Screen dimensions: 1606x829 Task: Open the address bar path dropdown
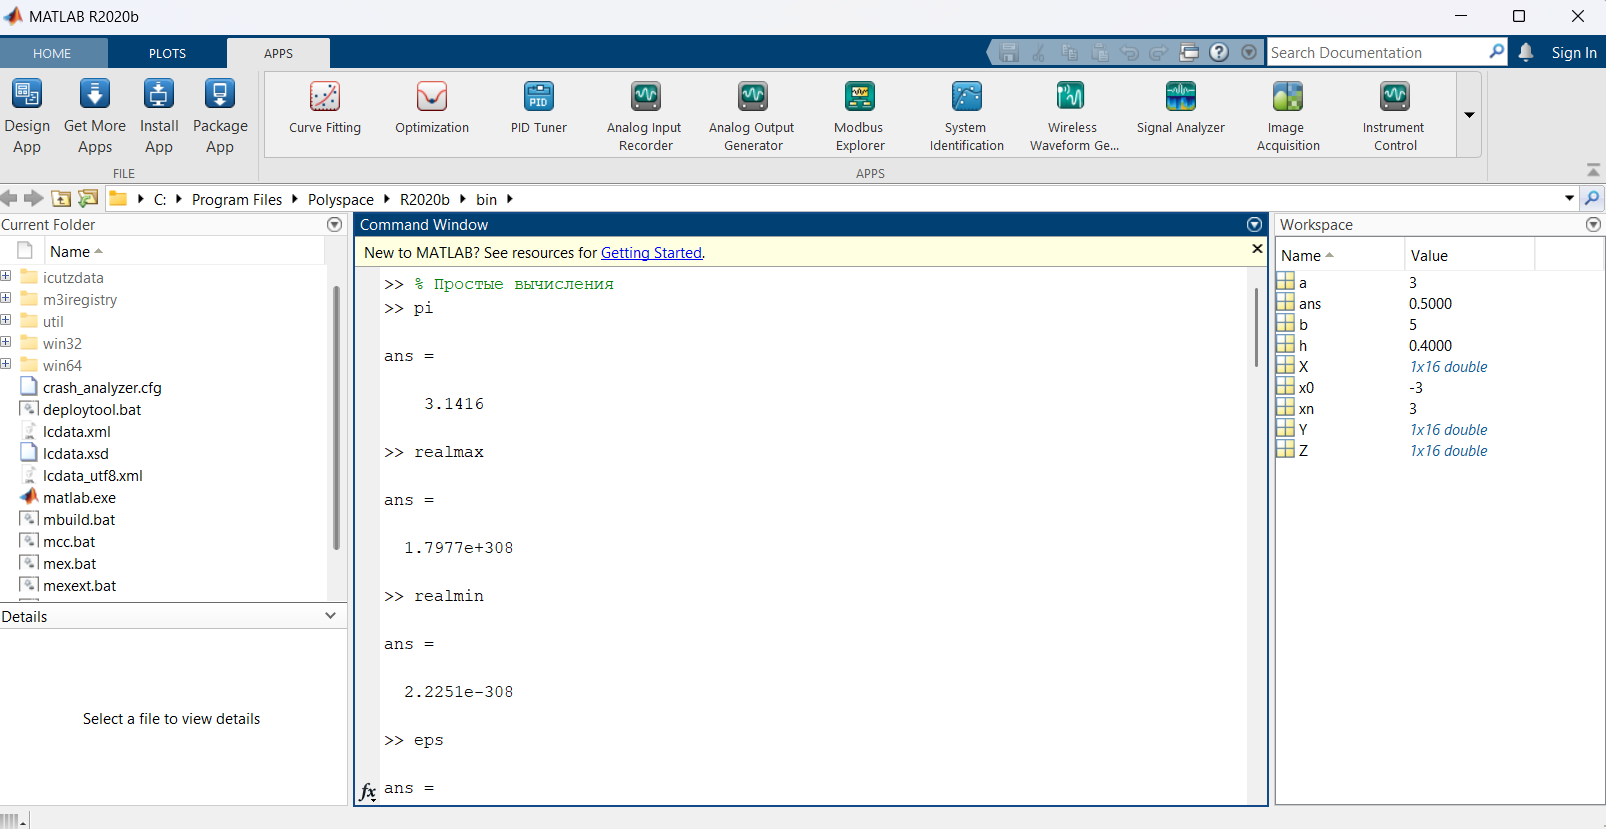(1569, 198)
